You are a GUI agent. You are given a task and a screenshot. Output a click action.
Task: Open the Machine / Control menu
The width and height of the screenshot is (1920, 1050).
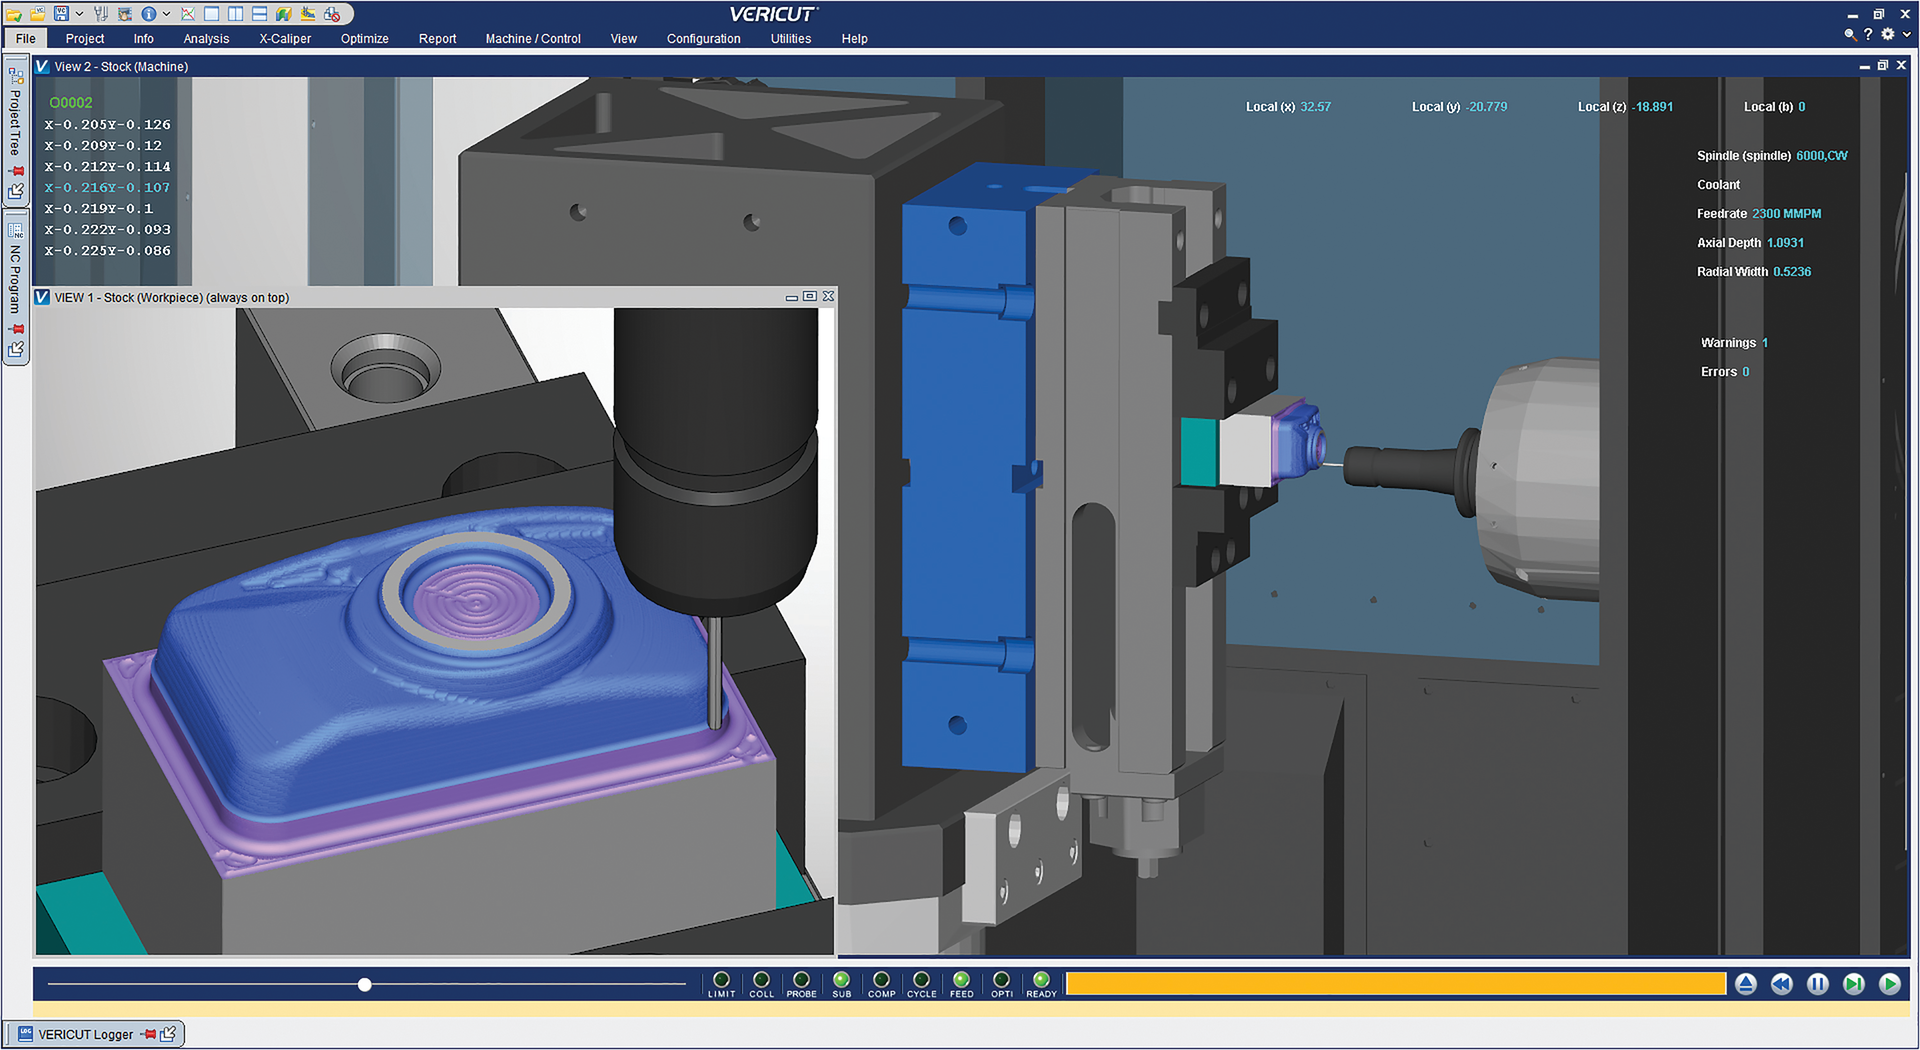(533, 39)
